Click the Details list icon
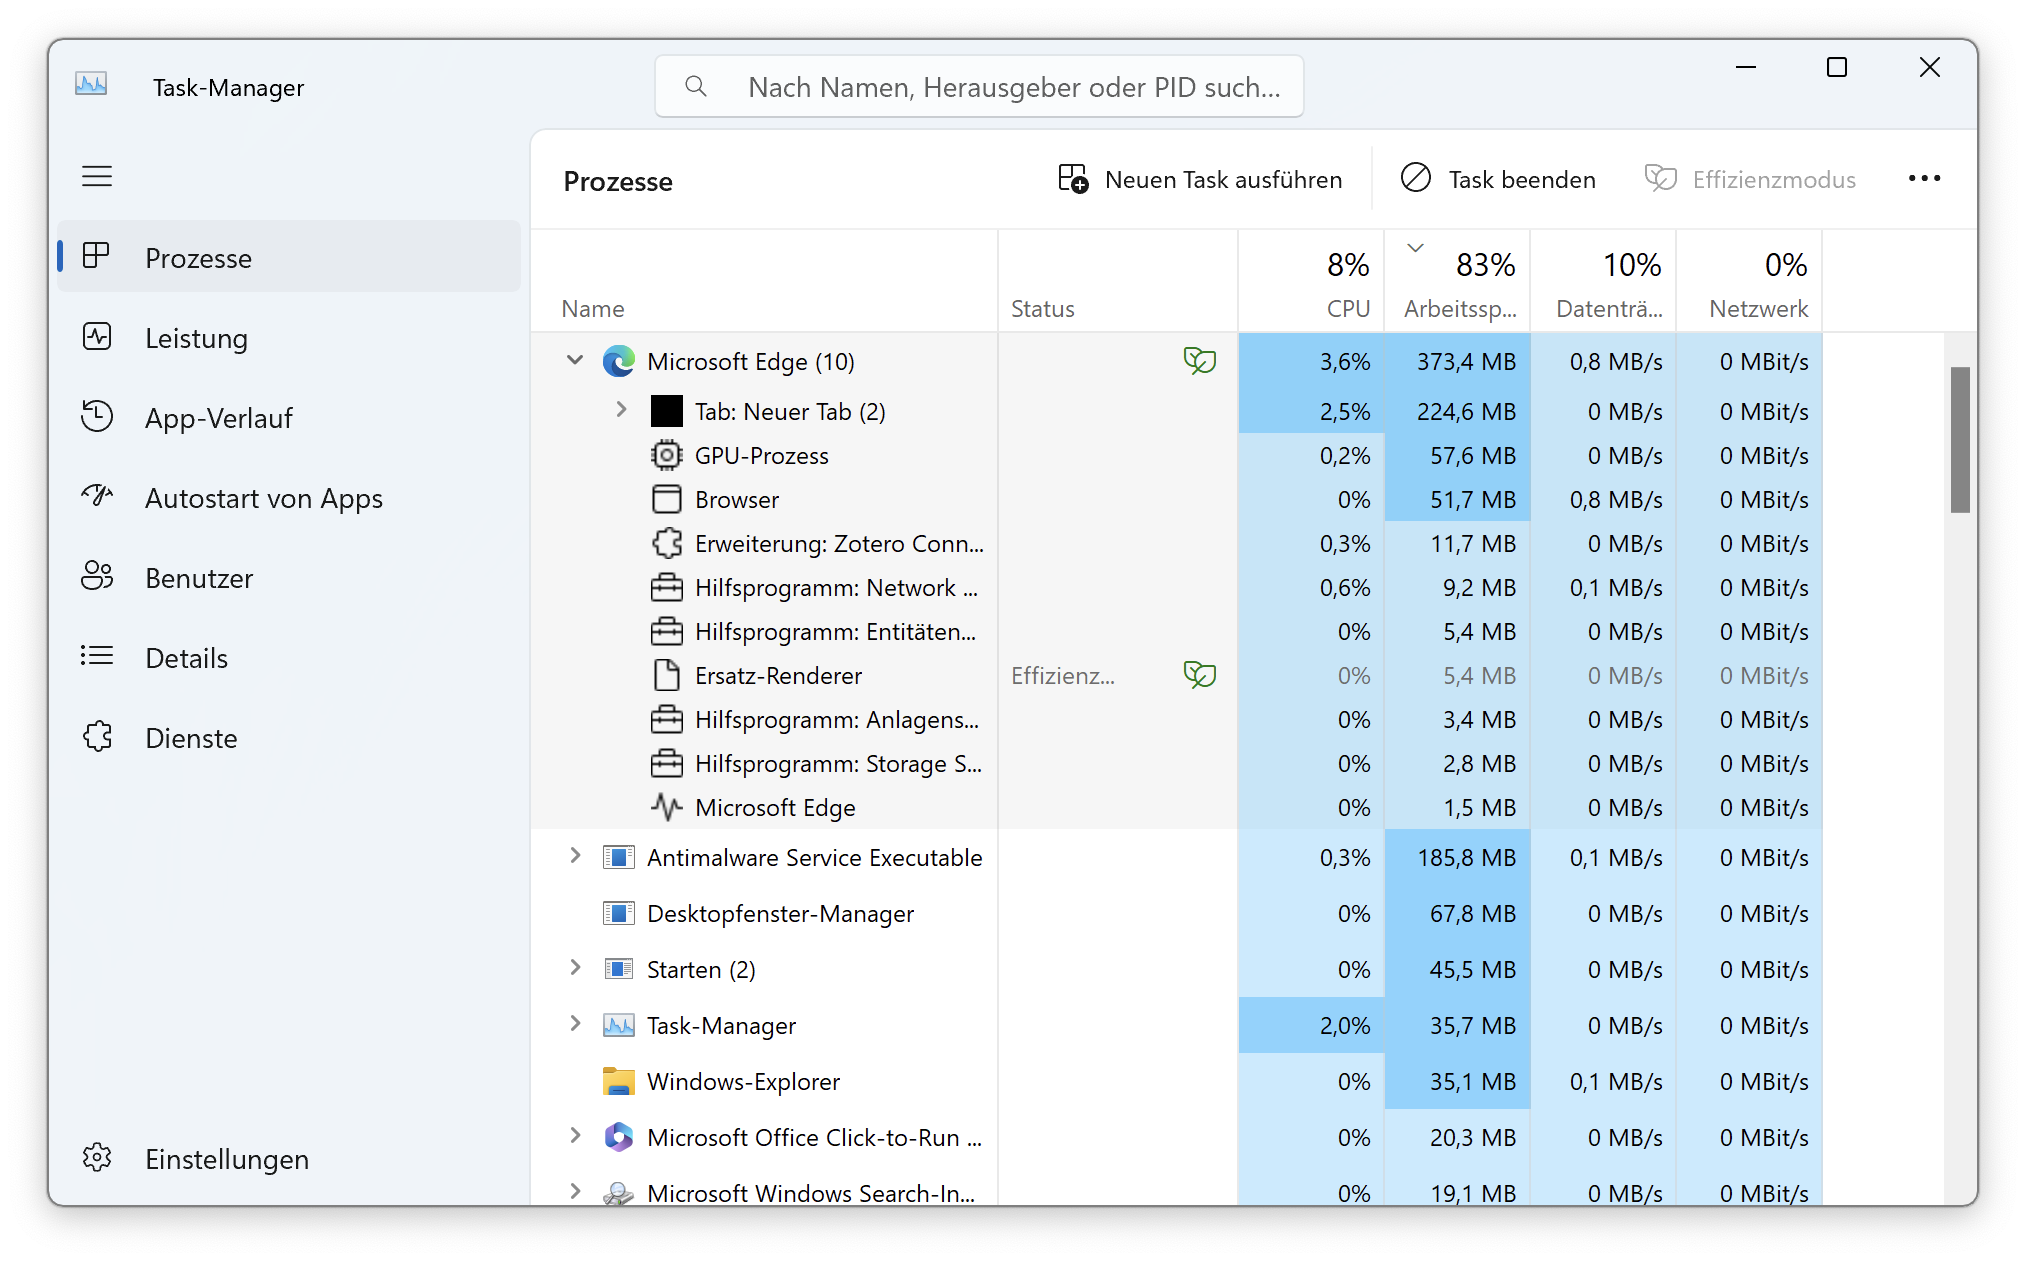 coord(97,656)
